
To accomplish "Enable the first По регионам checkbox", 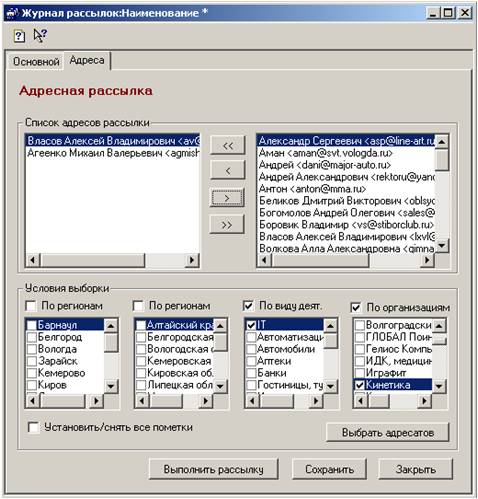I will [x=31, y=306].
